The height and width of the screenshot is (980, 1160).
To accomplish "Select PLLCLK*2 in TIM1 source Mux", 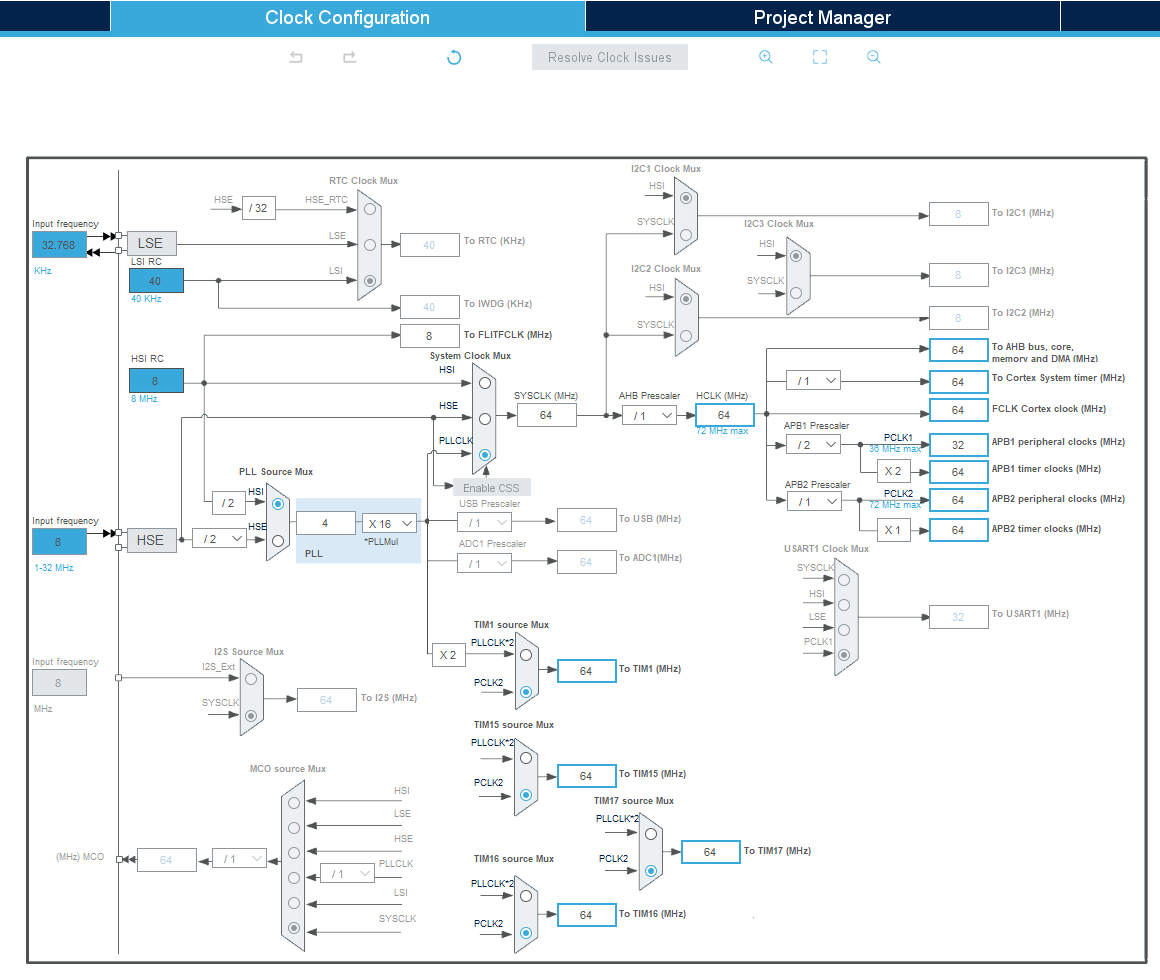I will pos(526,655).
